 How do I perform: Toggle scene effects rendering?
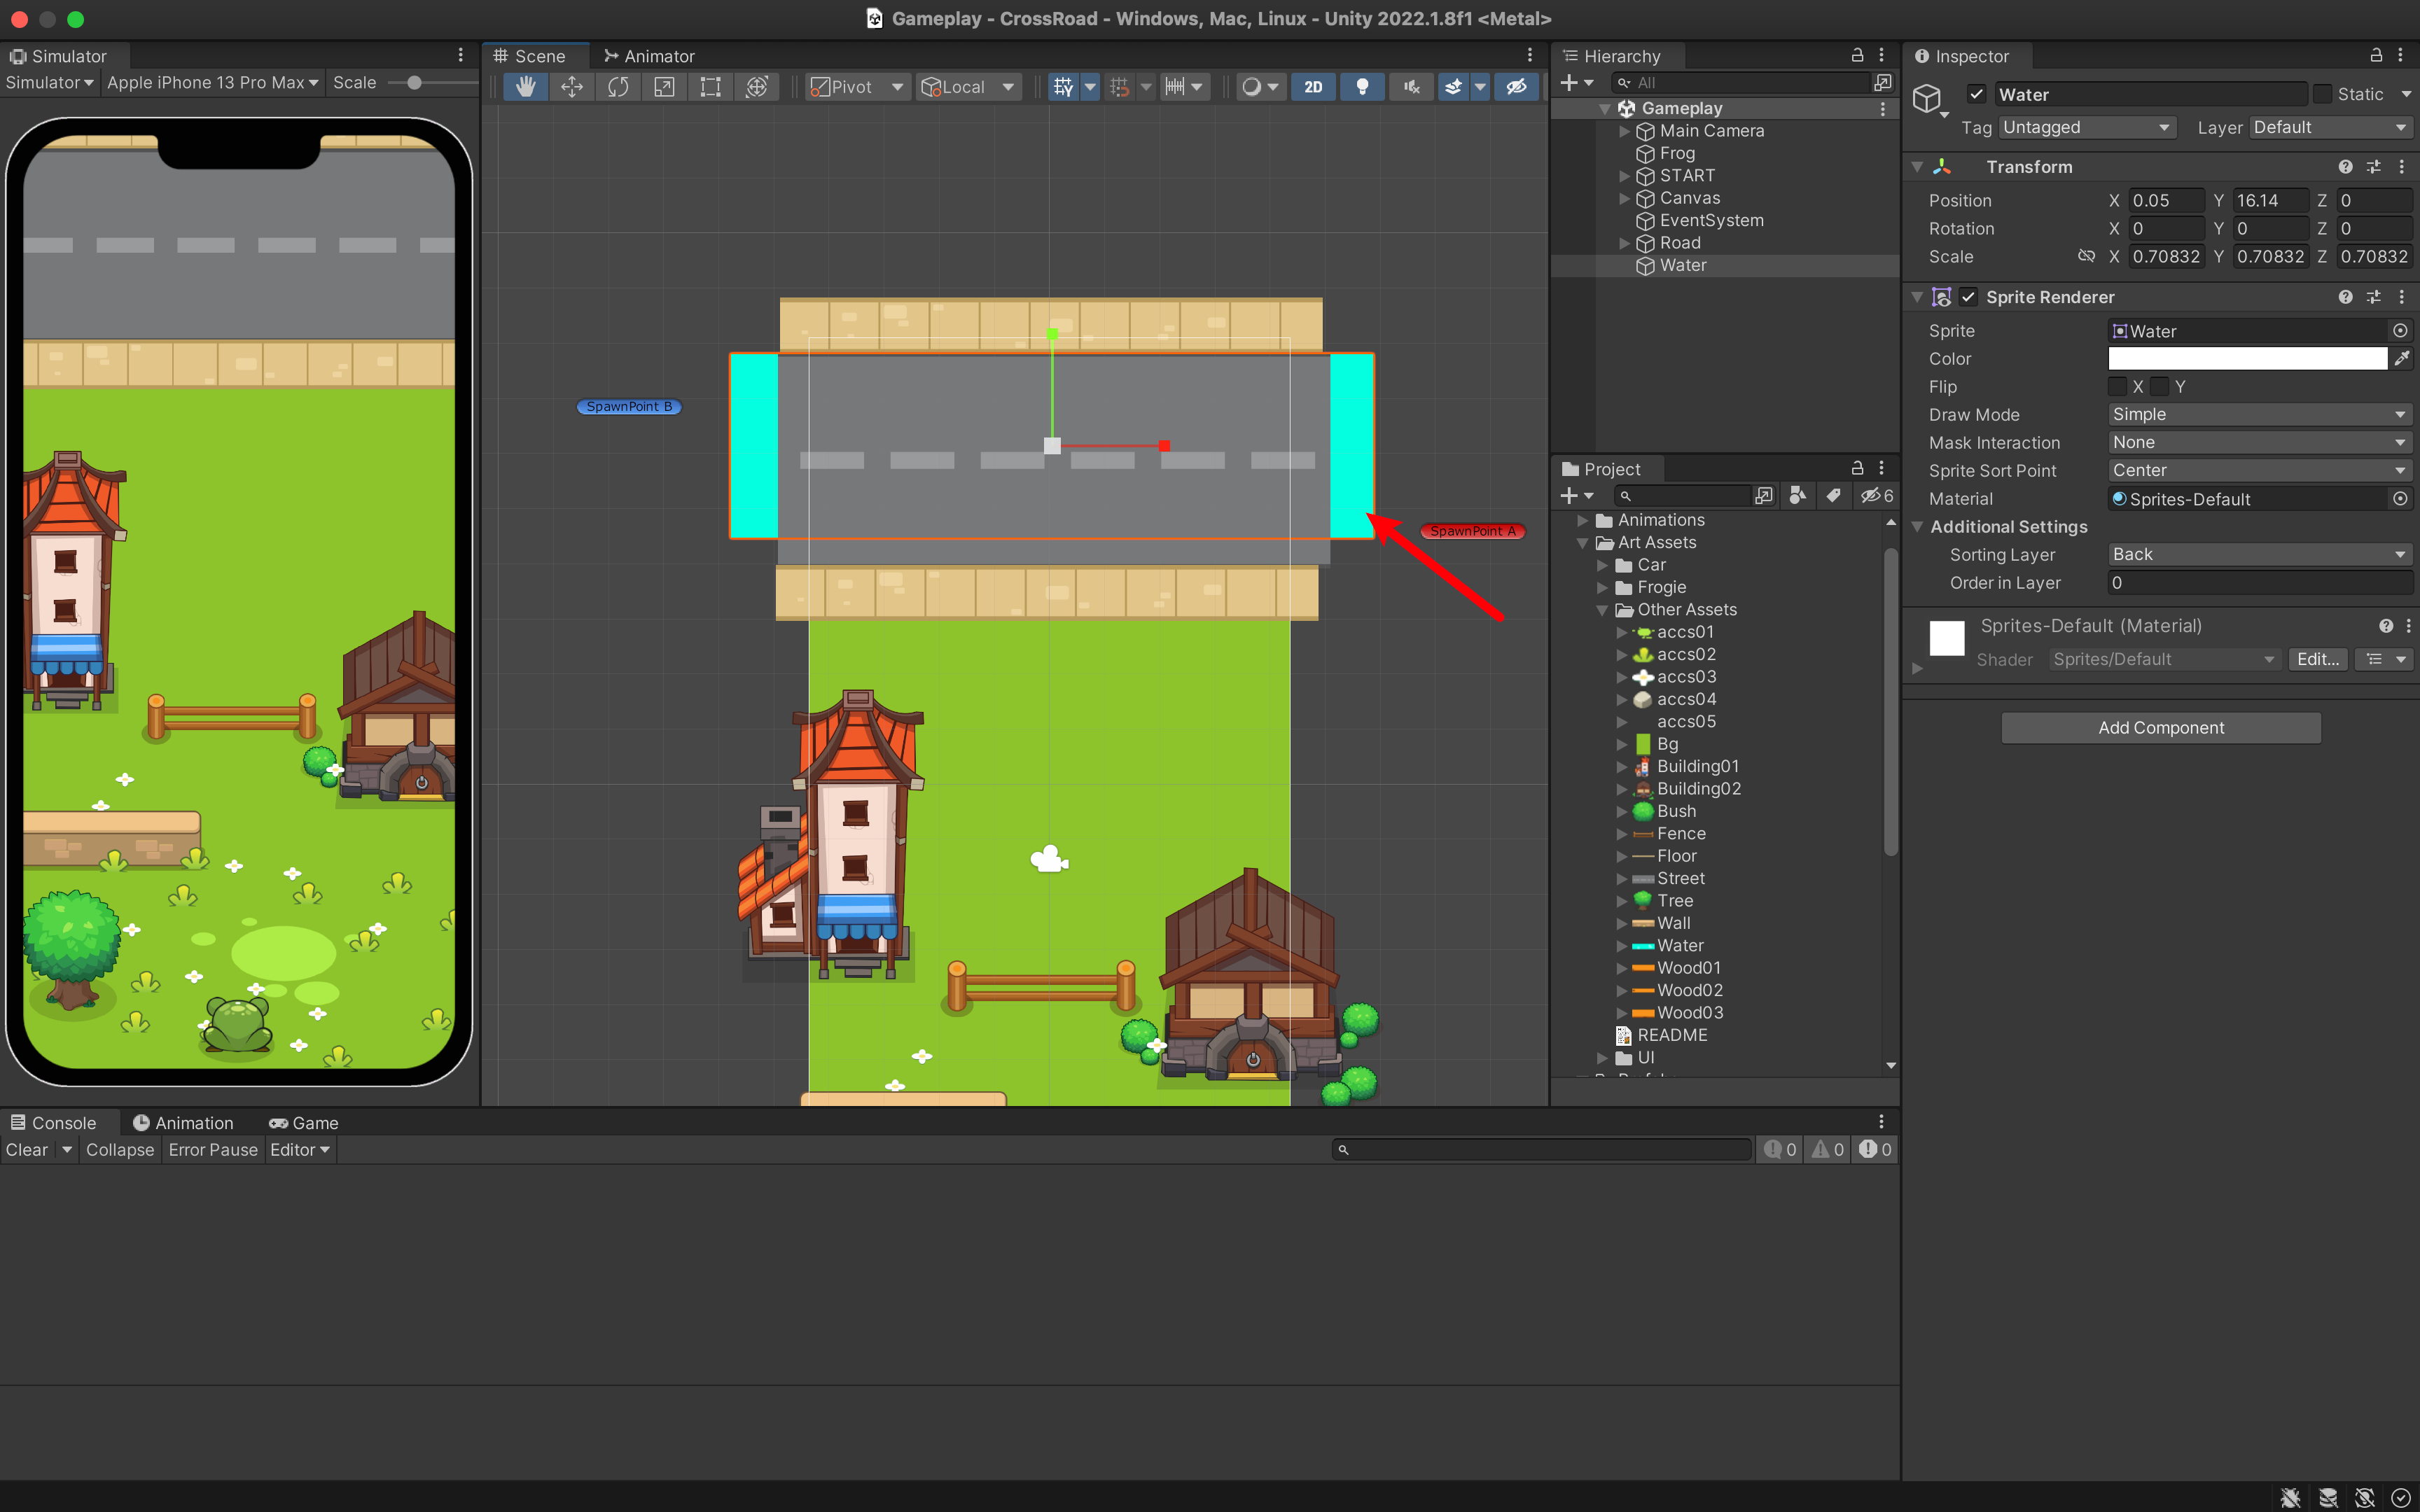tap(1453, 87)
